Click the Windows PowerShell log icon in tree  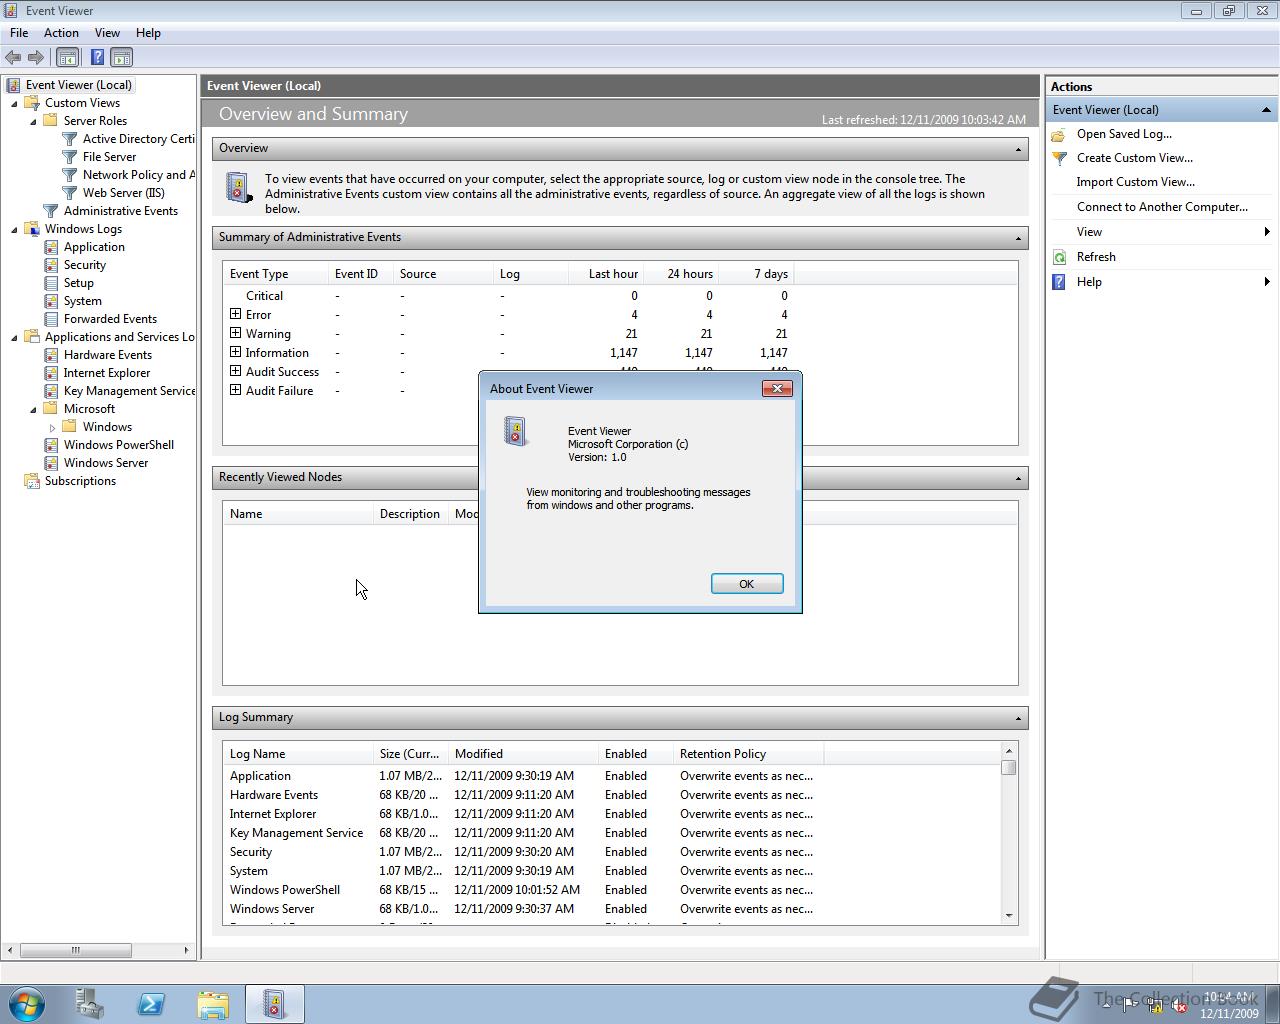(51, 445)
